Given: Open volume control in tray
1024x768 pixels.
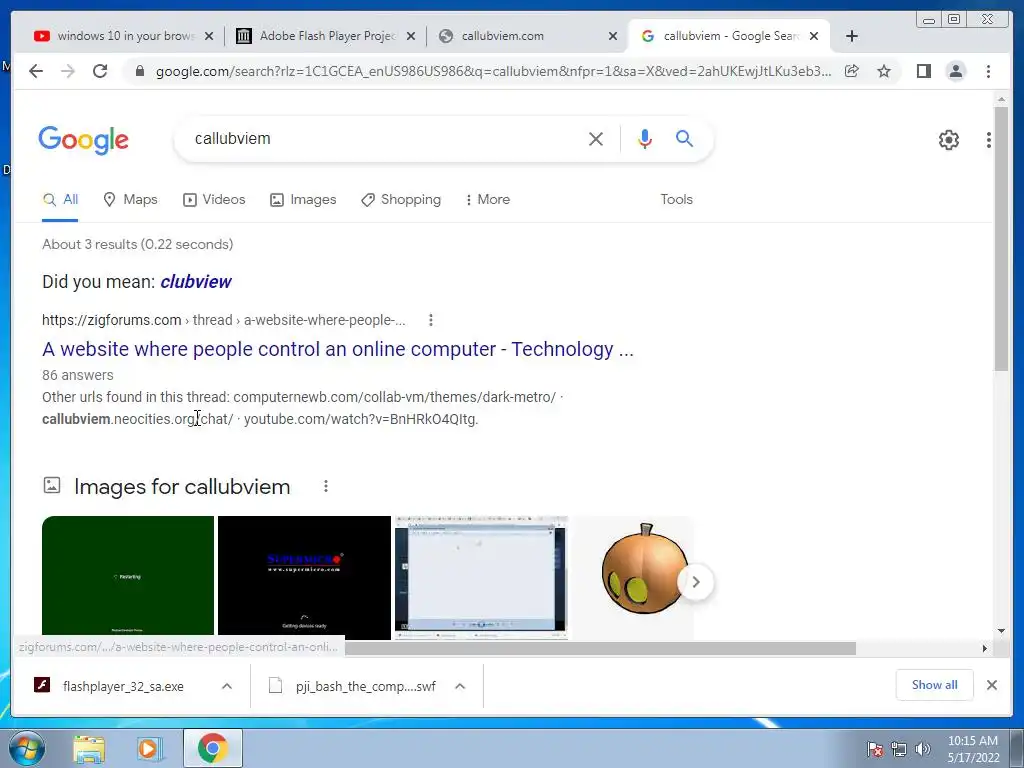Looking at the screenshot, I should tap(923, 749).
